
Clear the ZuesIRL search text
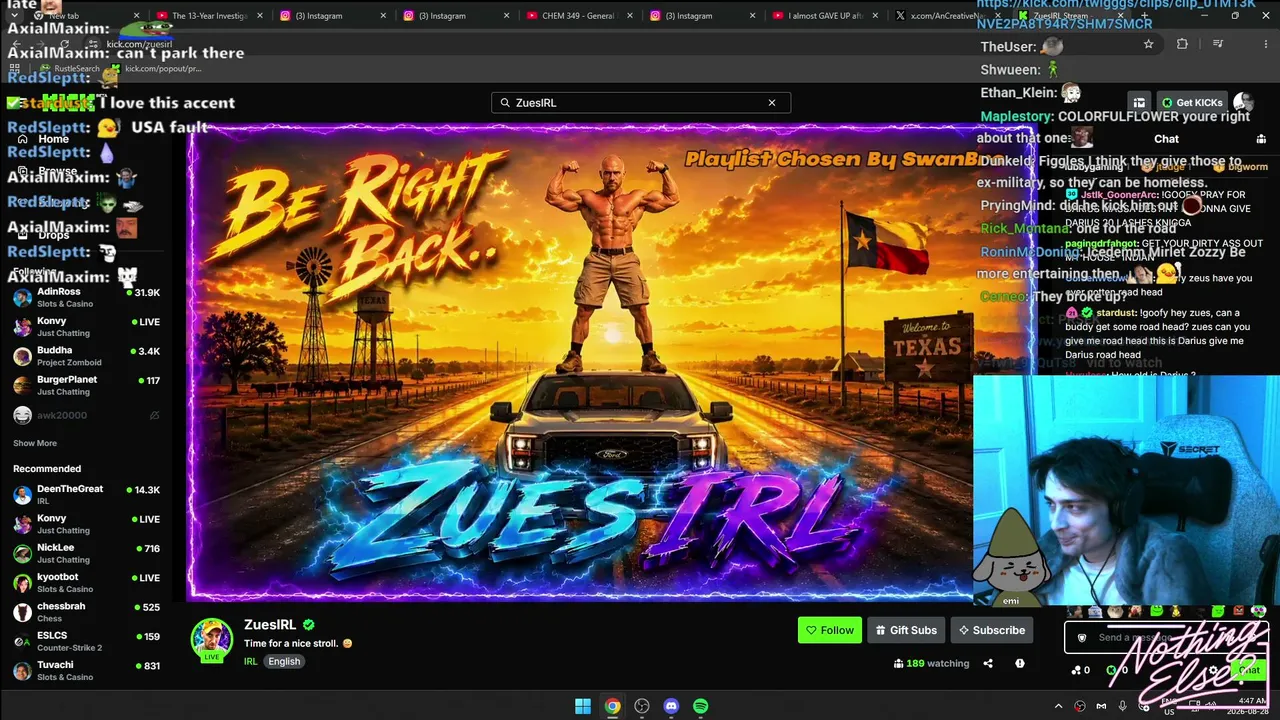[772, 102]
